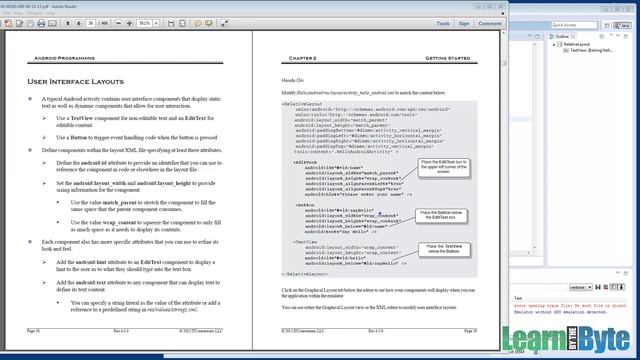640x360 pixels.
Task: Open the Outline view menu triangle
Action: (611, 36)
